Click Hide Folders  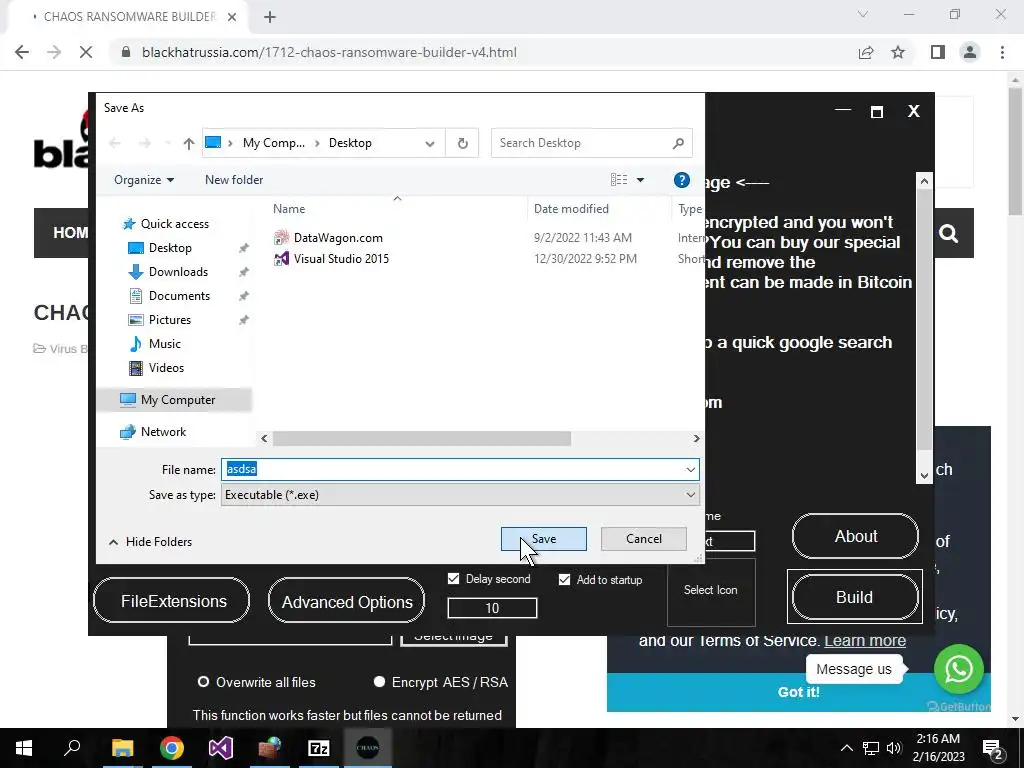(x=150, y=542)
